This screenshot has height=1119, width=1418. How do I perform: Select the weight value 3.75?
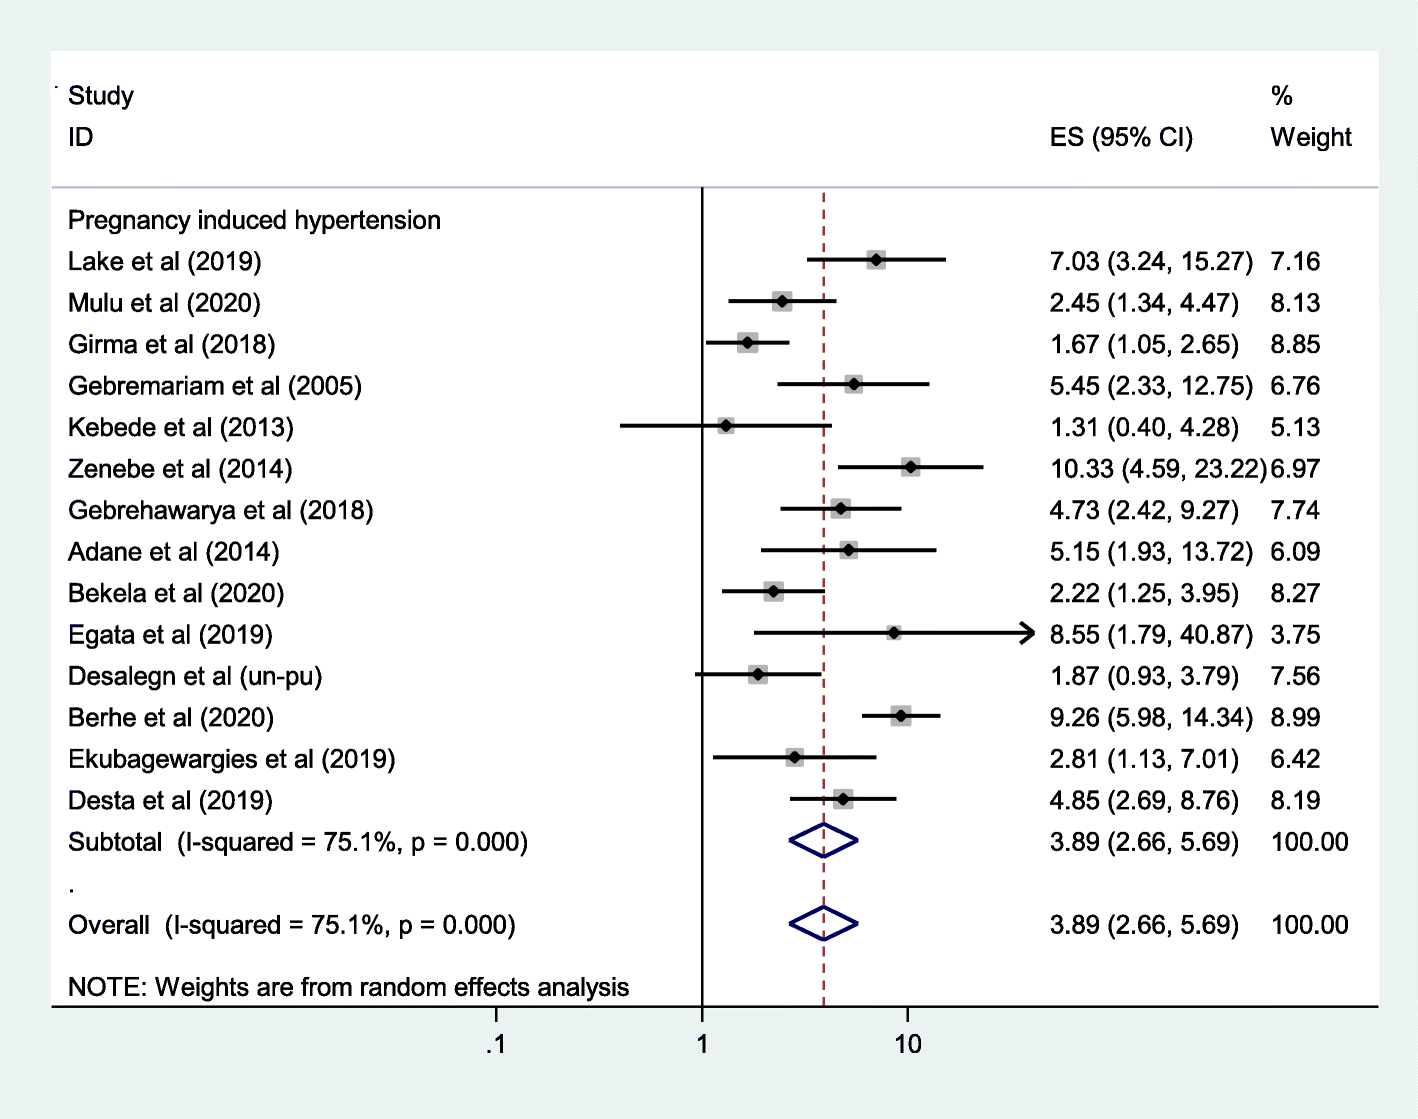(1295, 635)
